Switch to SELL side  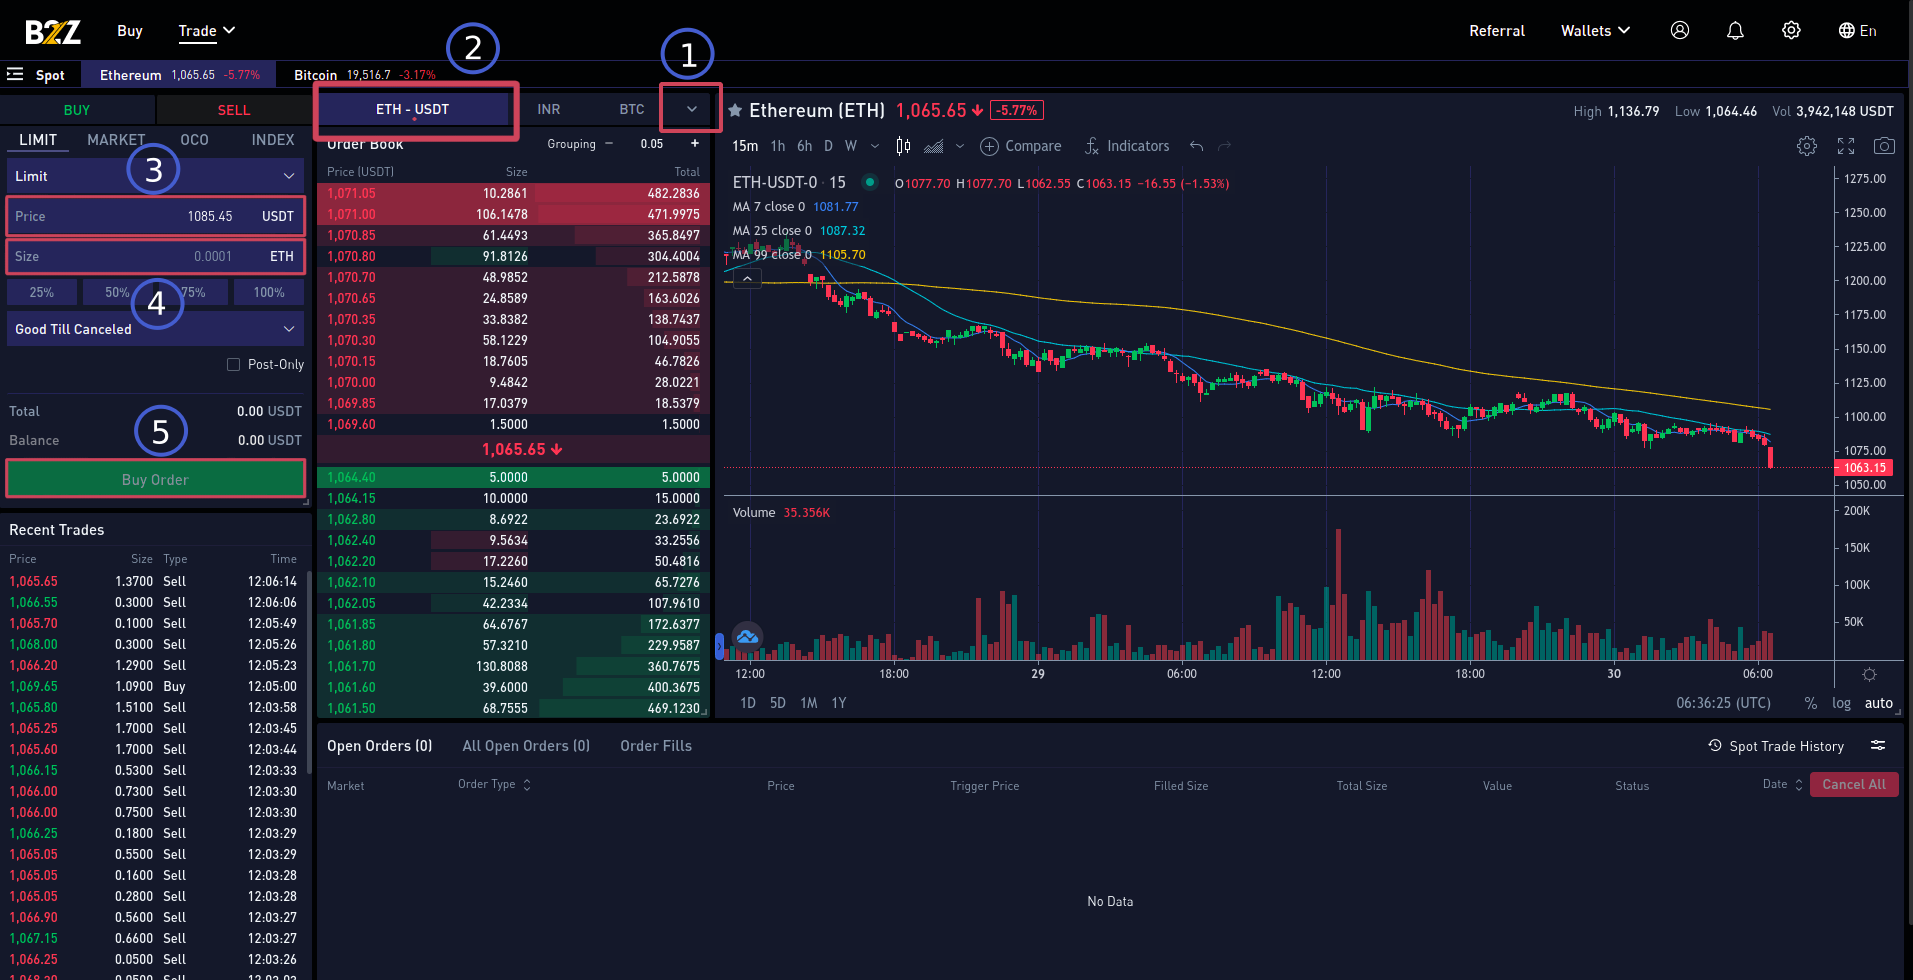point(234,110)
